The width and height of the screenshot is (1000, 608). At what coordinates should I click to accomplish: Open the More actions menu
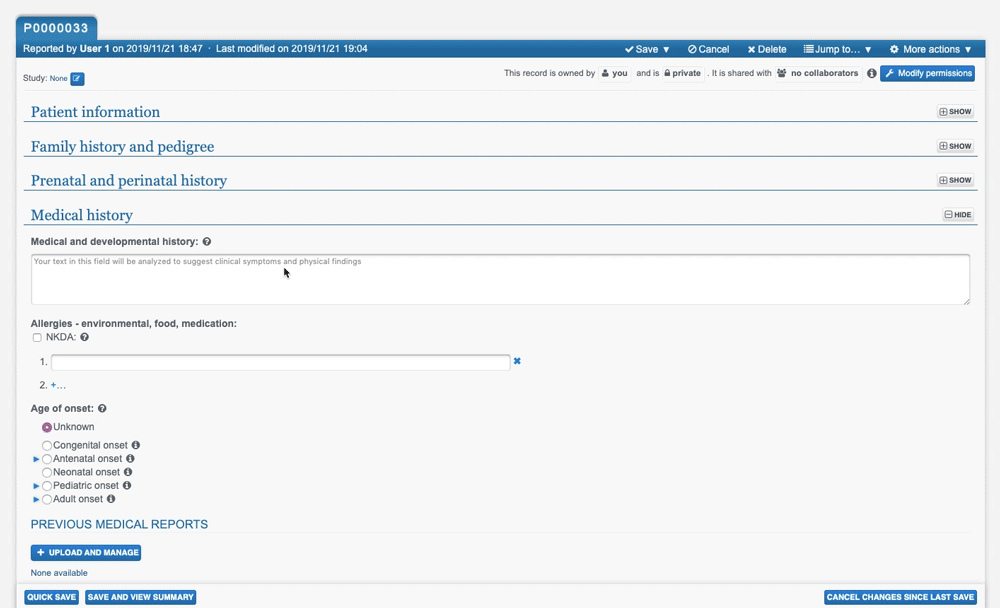[x=930, y=49]
